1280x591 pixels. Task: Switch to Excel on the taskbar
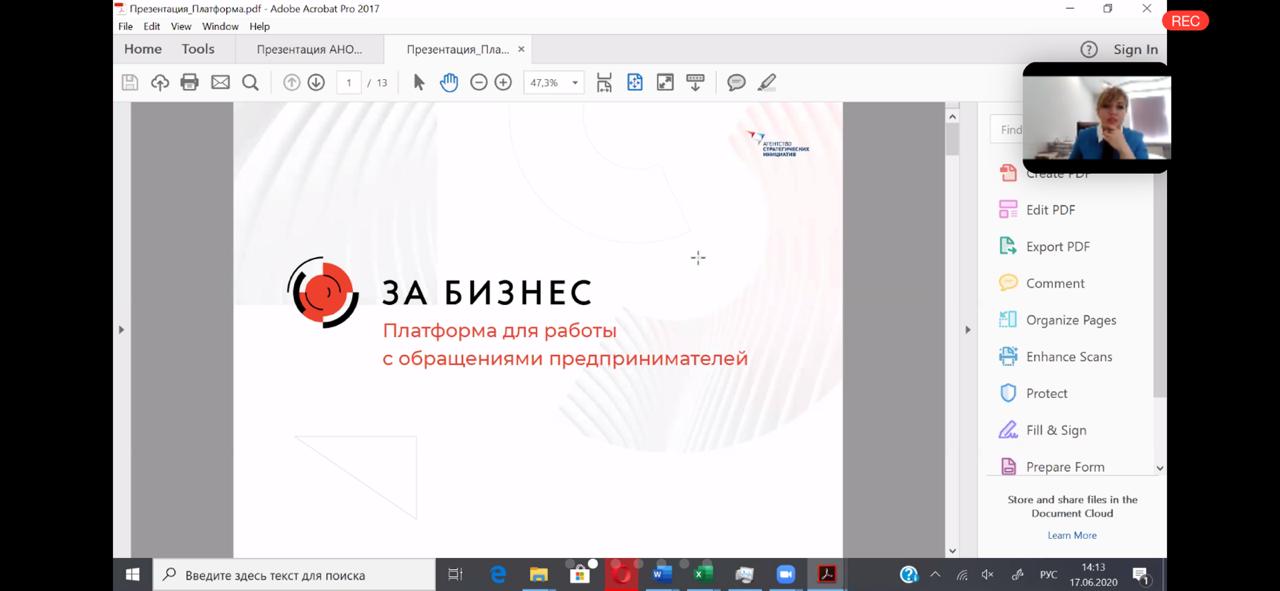tap(703, 575)
